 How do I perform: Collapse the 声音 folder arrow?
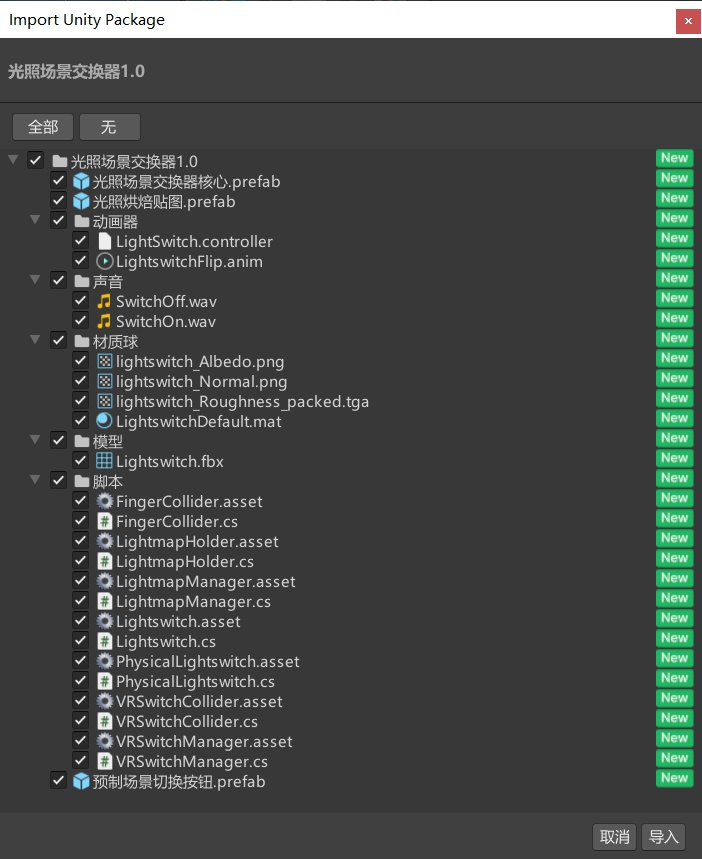click(x=35, y=280)
